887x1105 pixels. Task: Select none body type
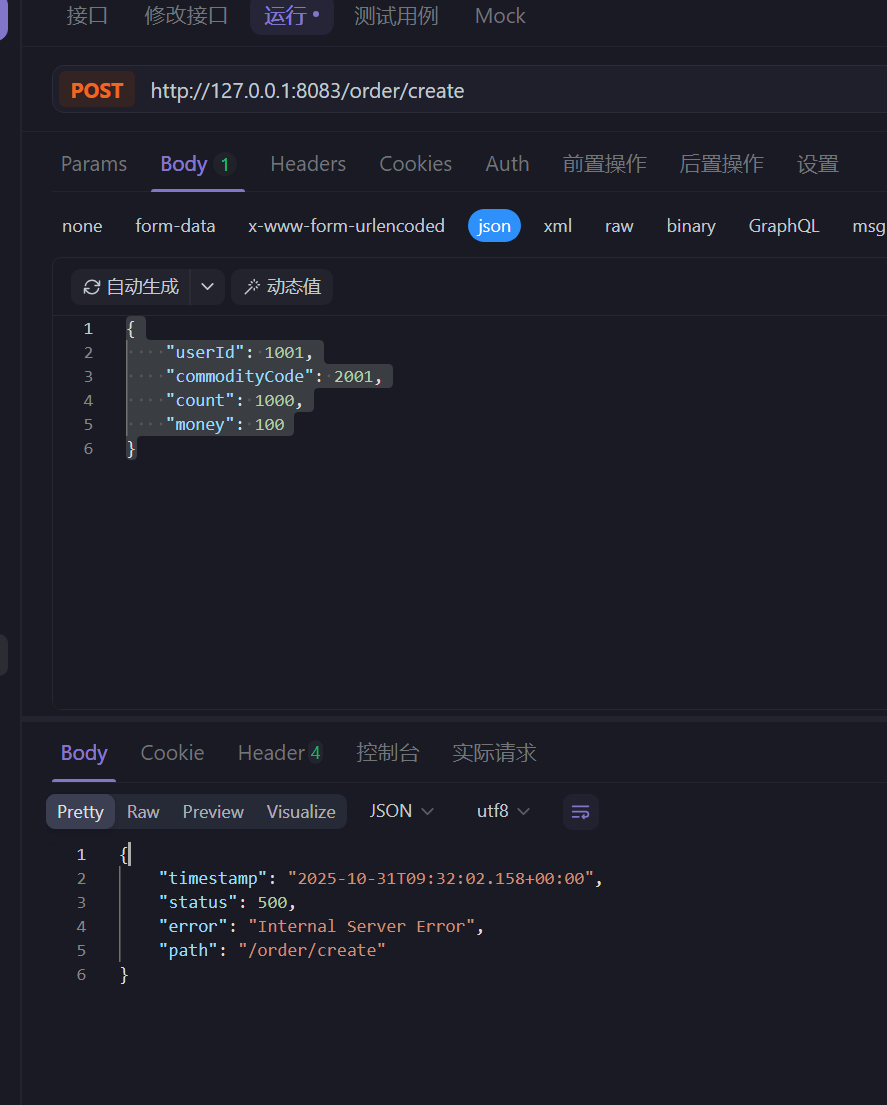82,226
